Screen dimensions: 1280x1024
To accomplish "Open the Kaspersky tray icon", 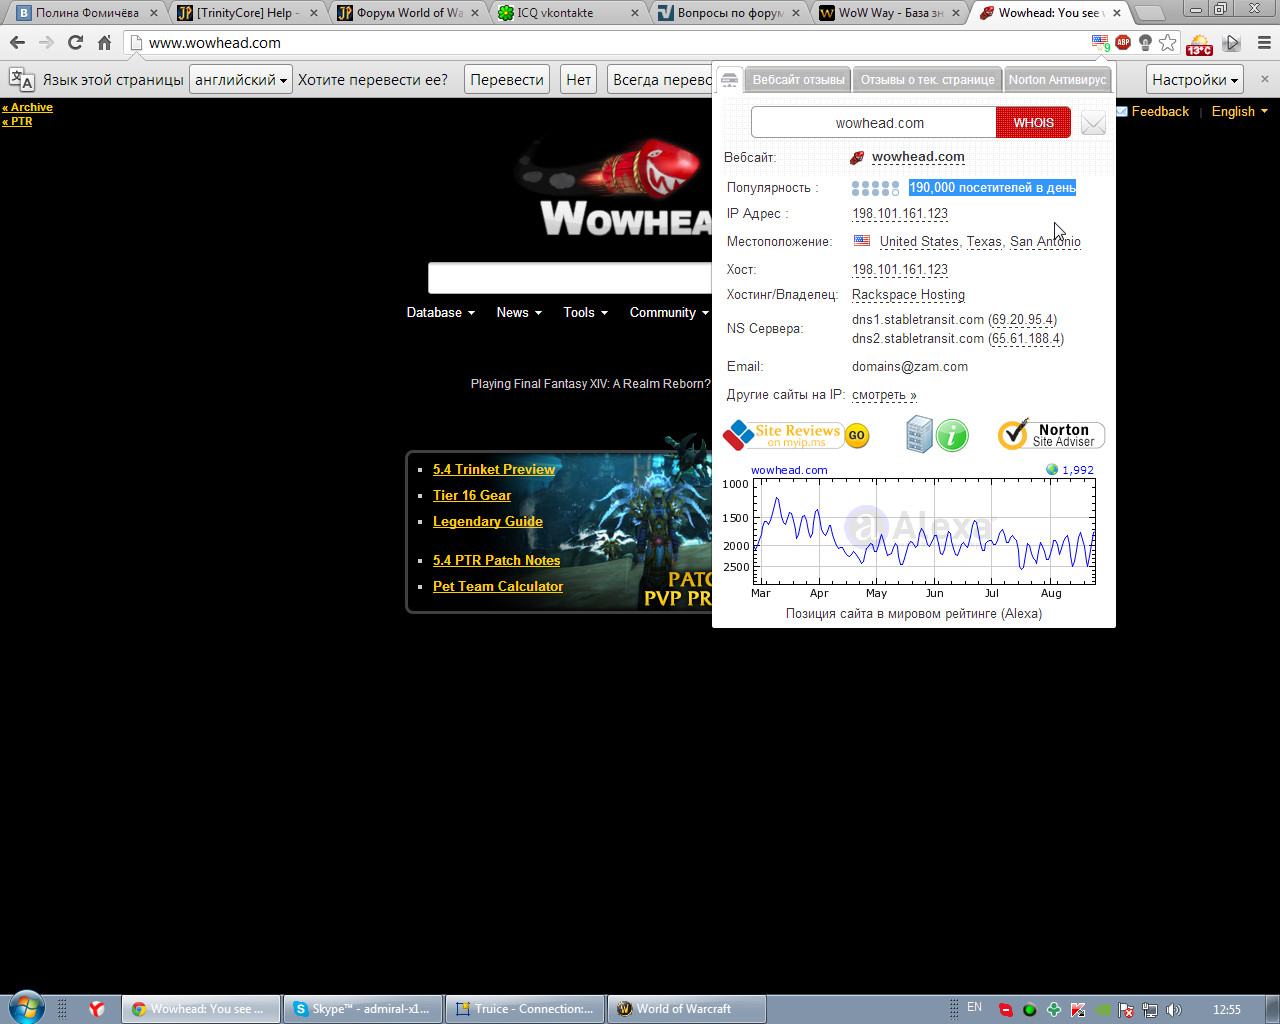I will pyautogui.click(x=1078, y=1010).
